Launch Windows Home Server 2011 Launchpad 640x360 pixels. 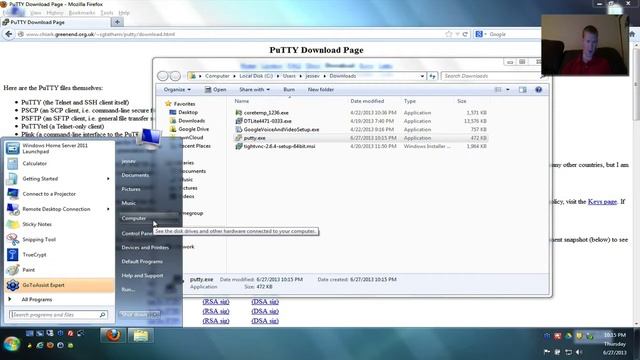click(x=59, y=148)
